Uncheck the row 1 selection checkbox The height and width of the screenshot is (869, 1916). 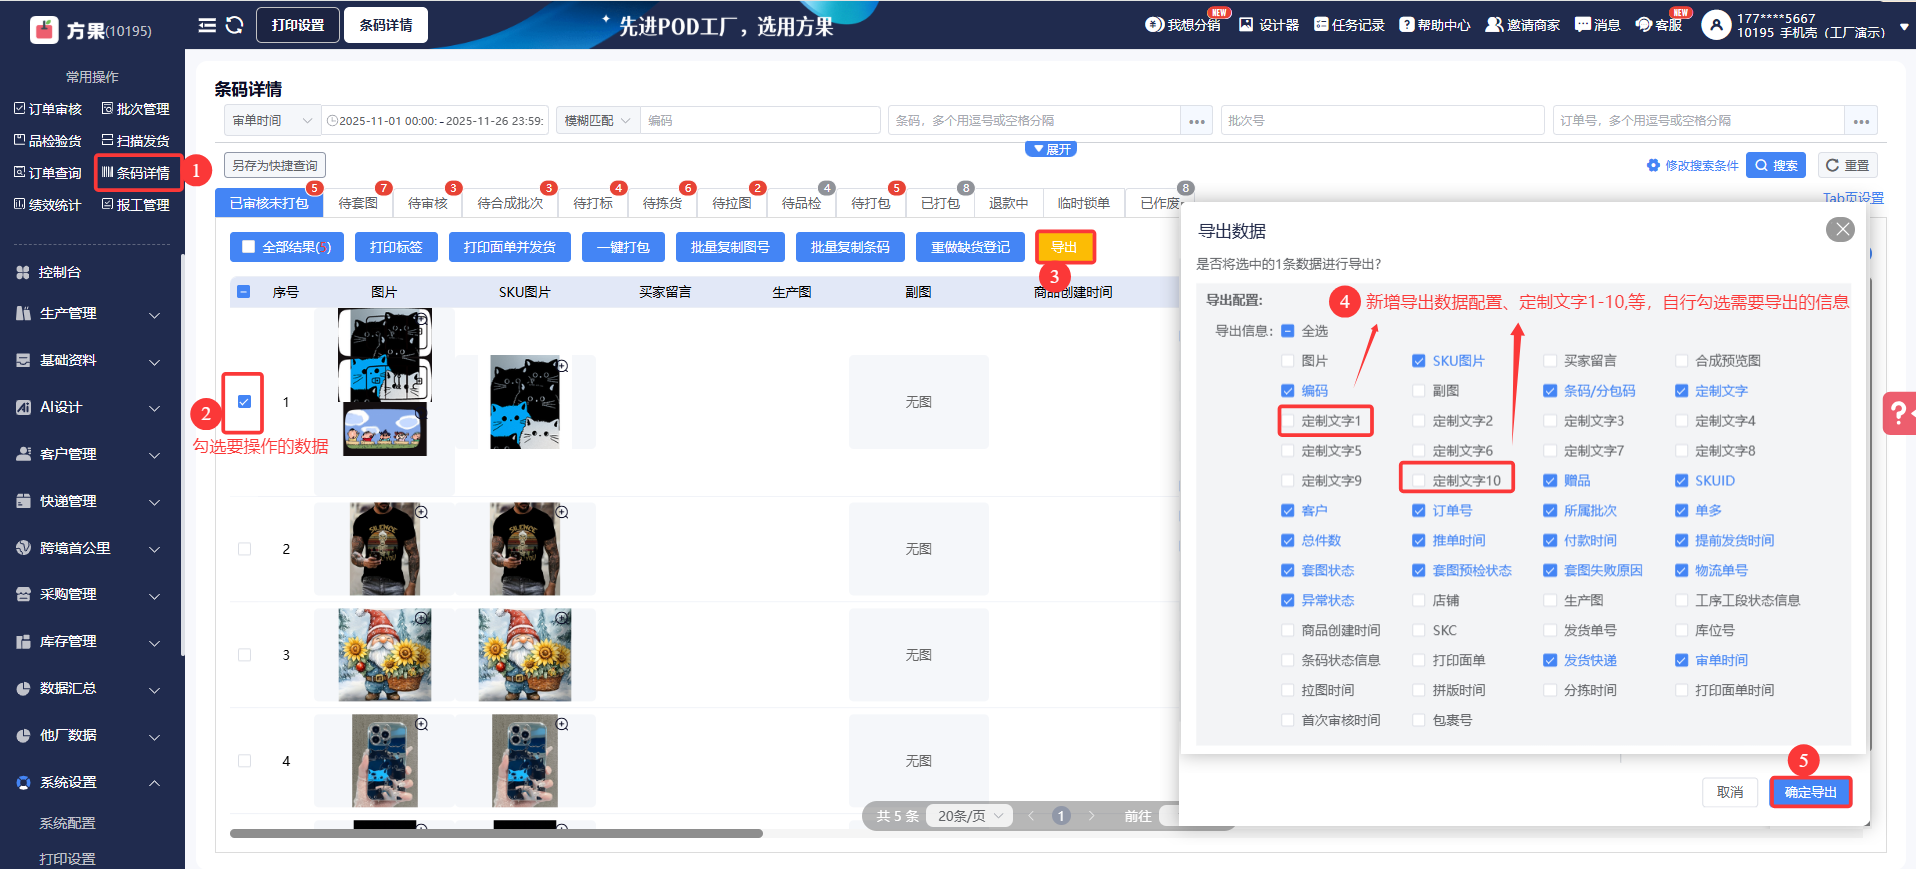click(244, 402)
